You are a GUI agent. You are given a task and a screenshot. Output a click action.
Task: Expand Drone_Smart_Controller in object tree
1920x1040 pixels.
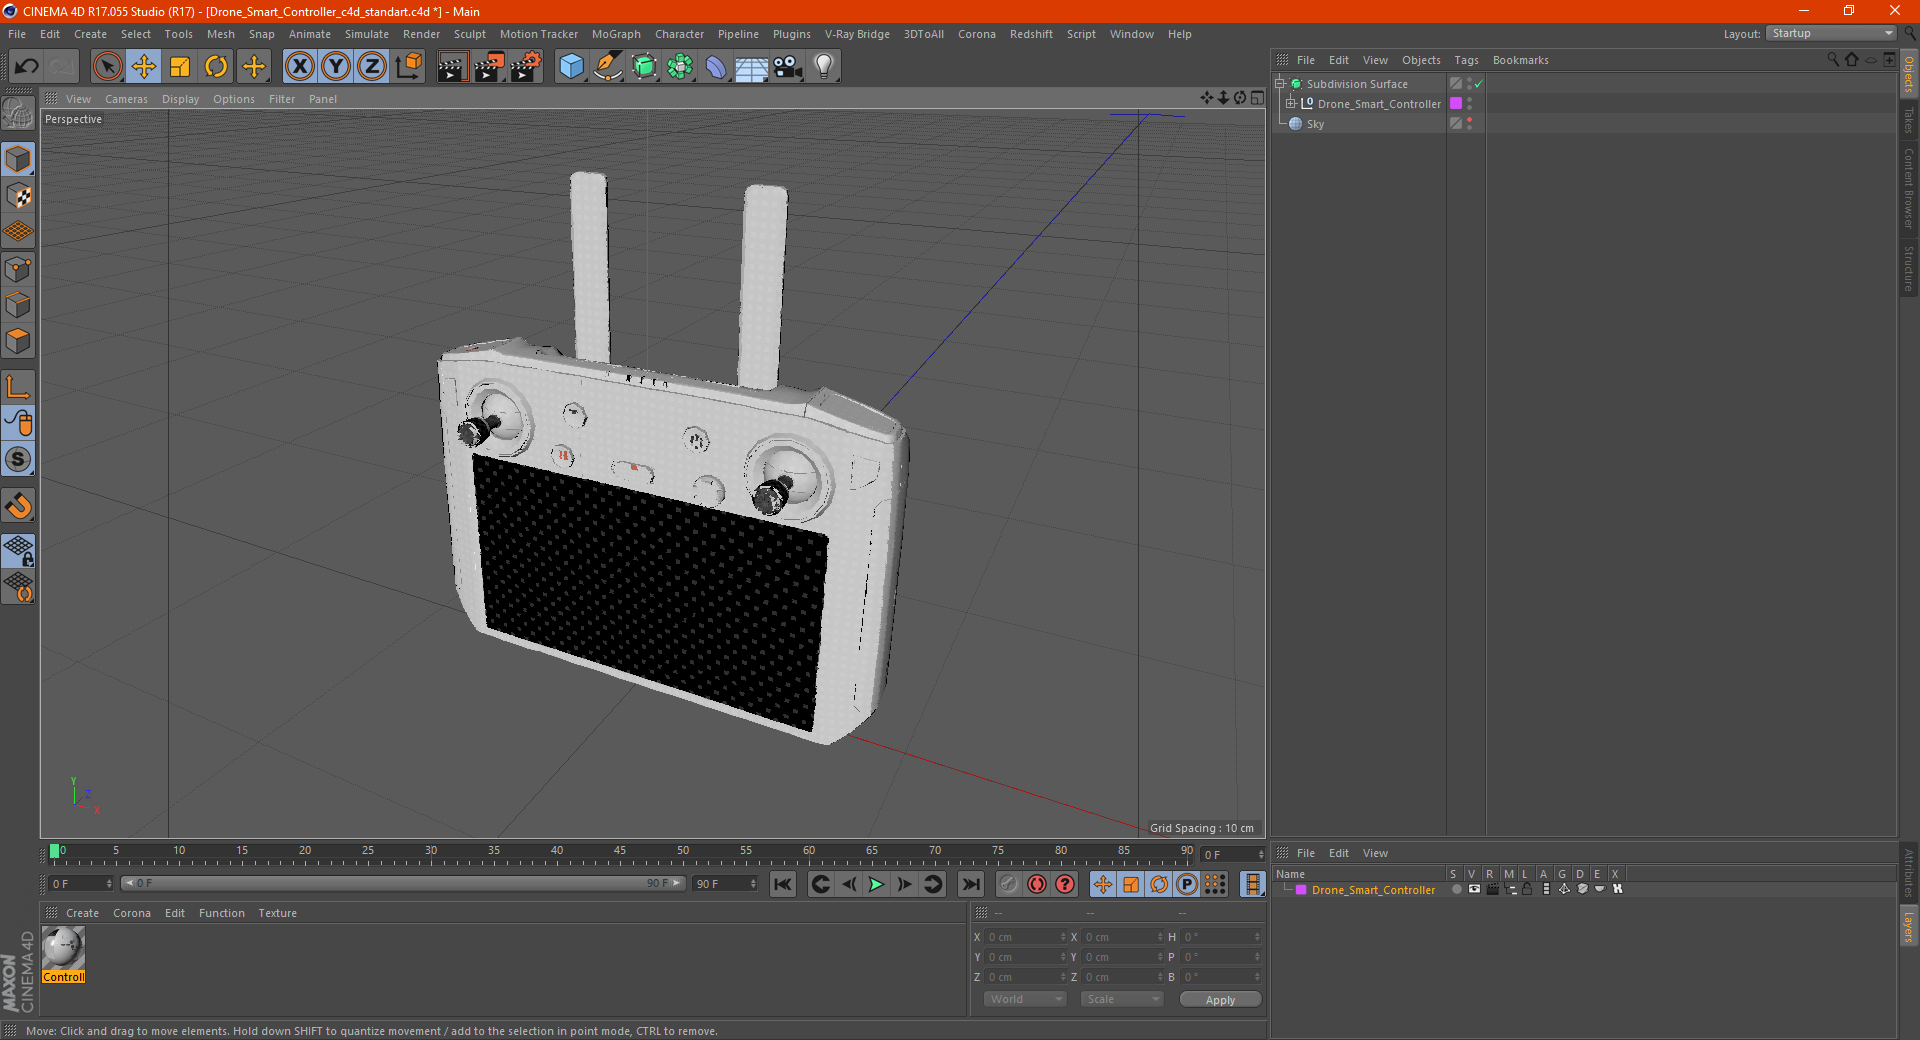tap(1291, 103)
